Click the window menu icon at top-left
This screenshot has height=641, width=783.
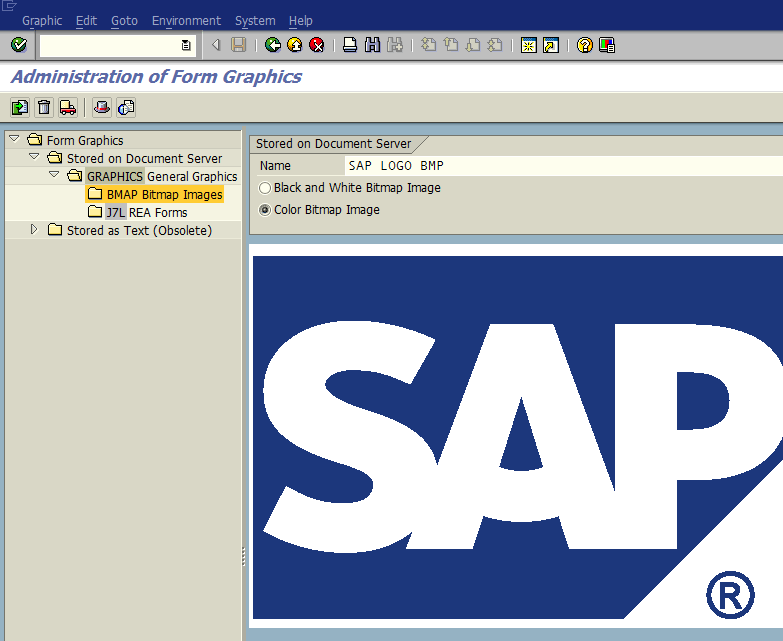(x=9, y=5)
